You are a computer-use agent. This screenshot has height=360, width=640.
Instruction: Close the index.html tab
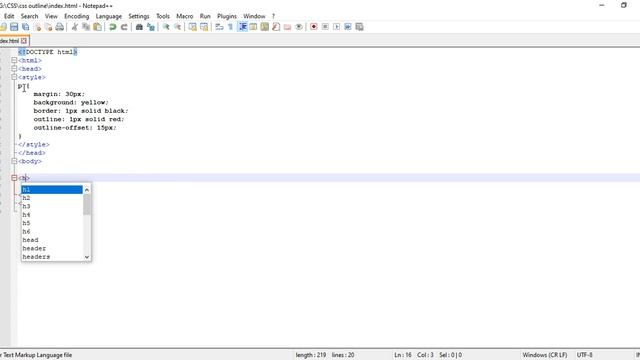pos(24,41)
